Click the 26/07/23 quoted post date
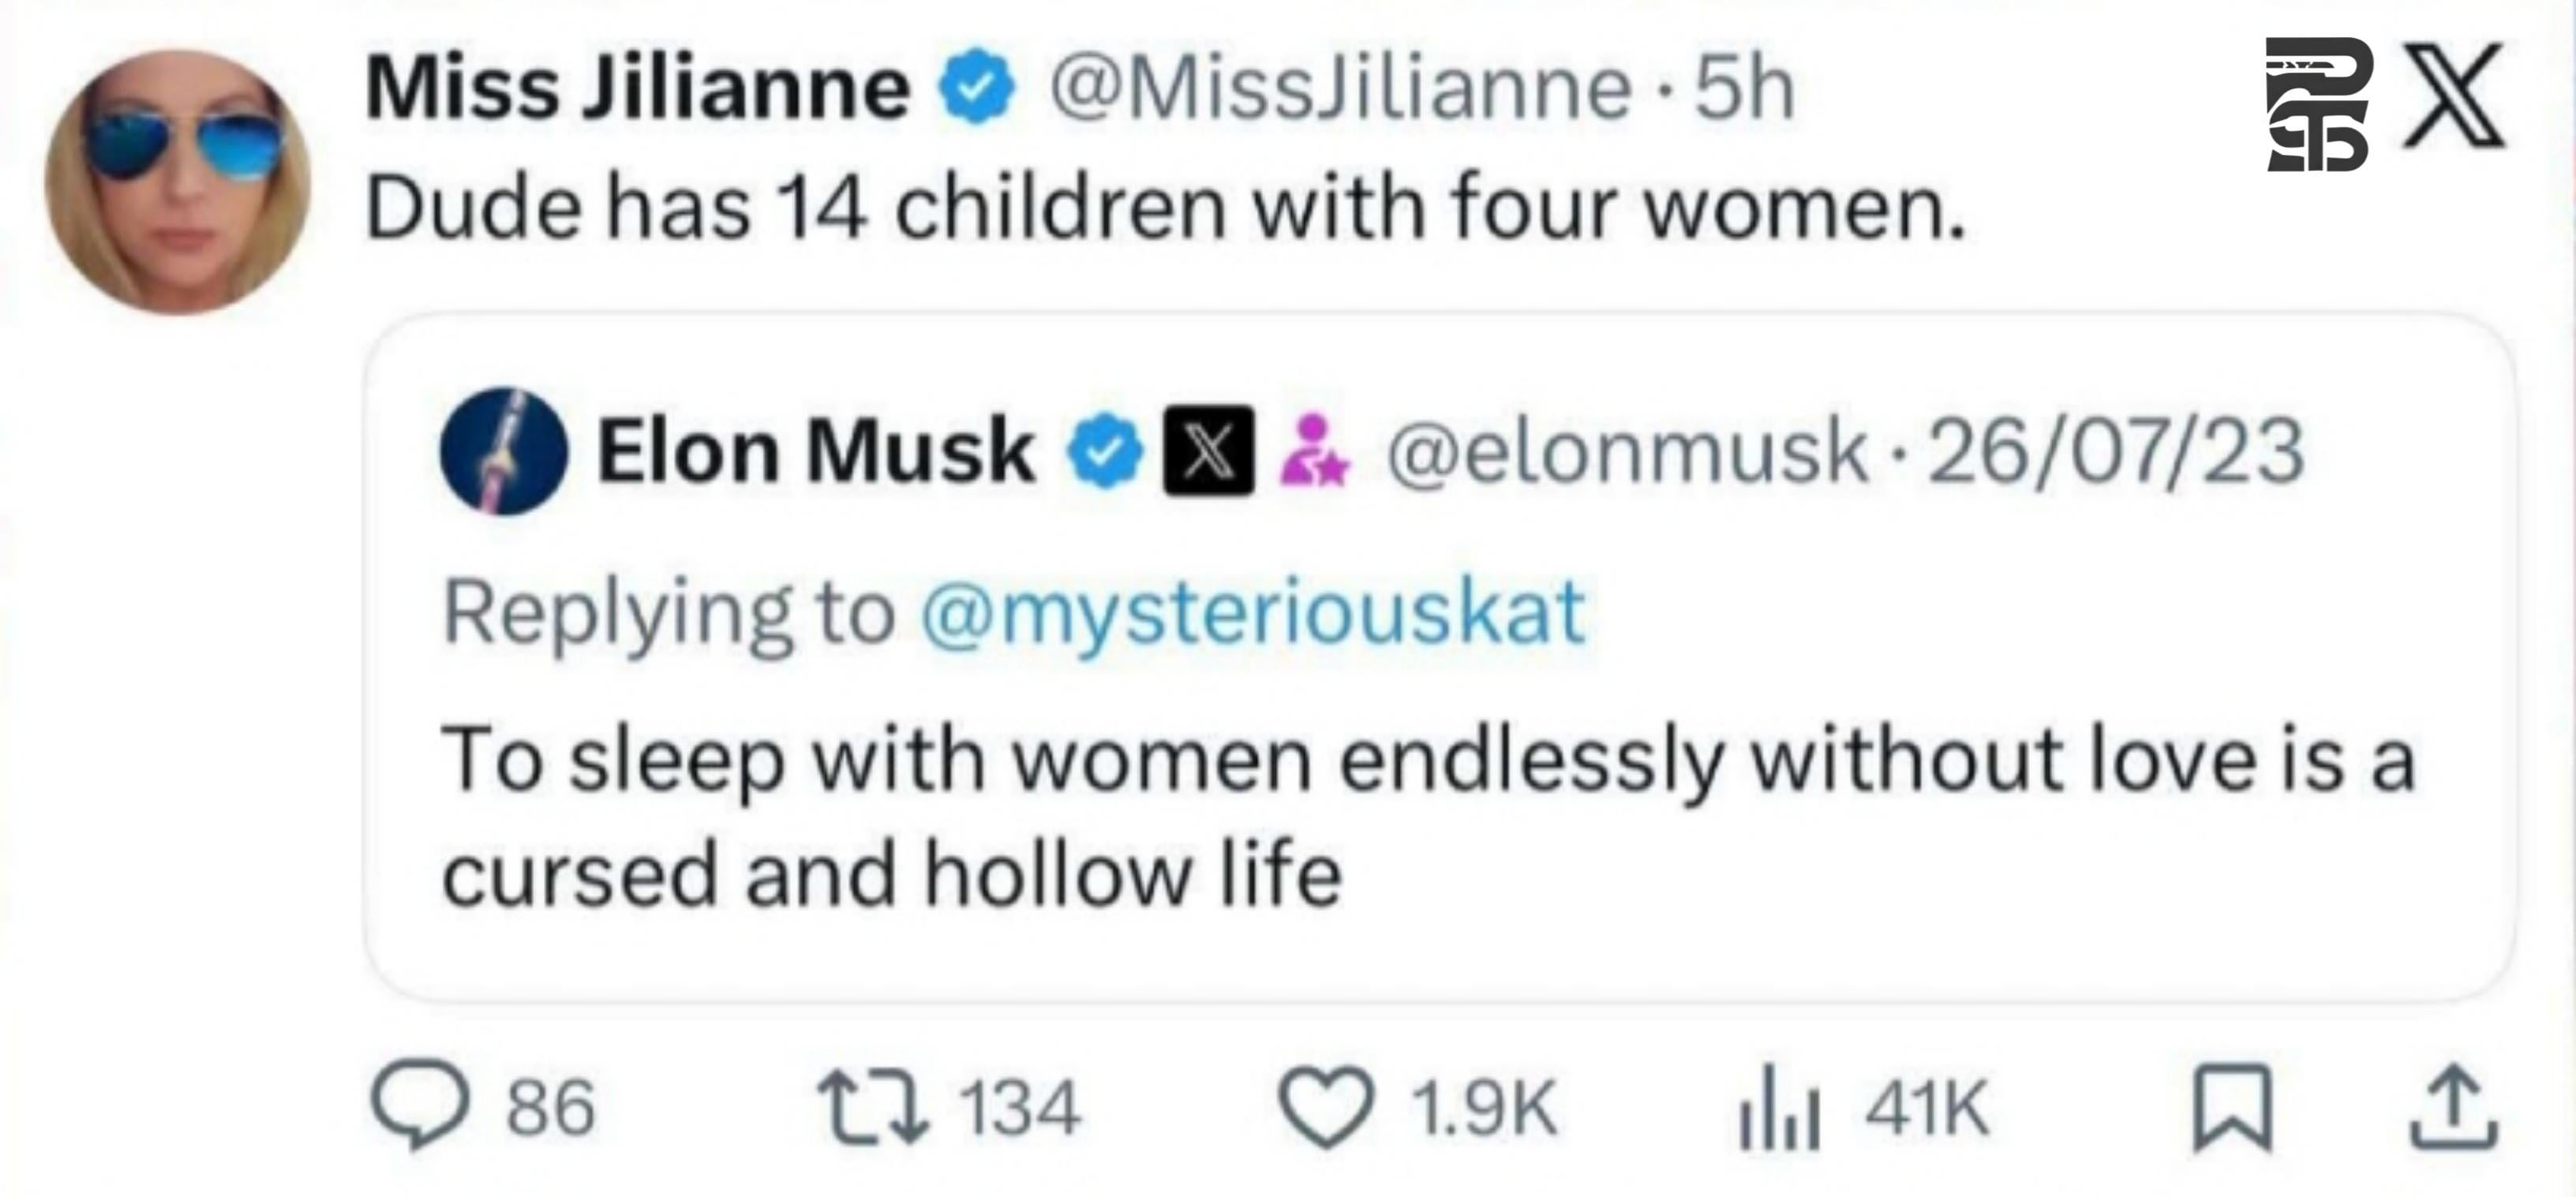This screenshot has width=2576, height=1197. [x=2115, y=452]
